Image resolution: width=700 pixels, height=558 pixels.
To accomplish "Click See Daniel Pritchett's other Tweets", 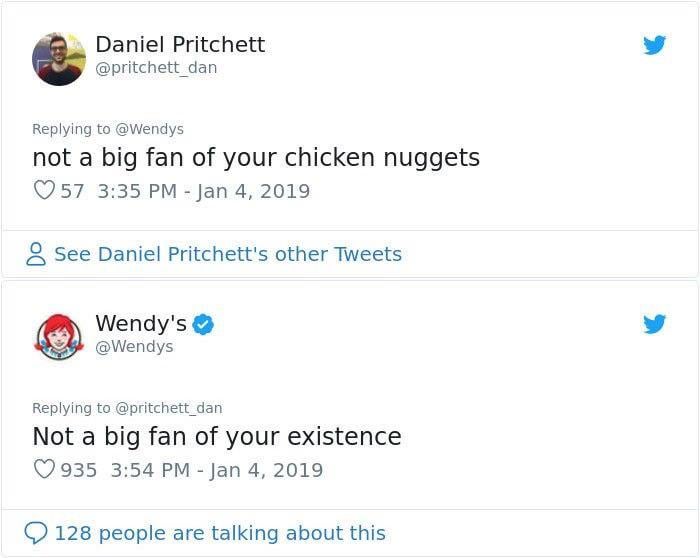I will (228, 255).
